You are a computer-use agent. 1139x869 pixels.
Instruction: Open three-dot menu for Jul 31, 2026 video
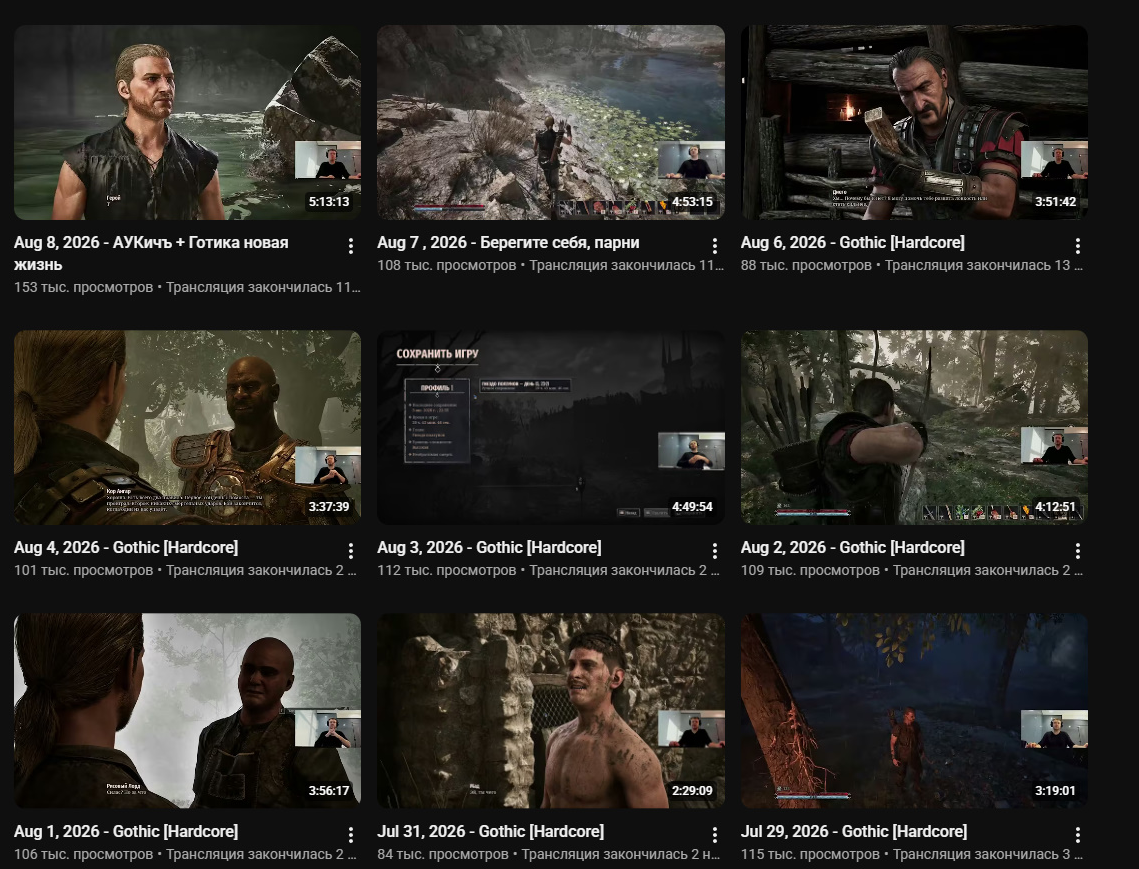715,834
